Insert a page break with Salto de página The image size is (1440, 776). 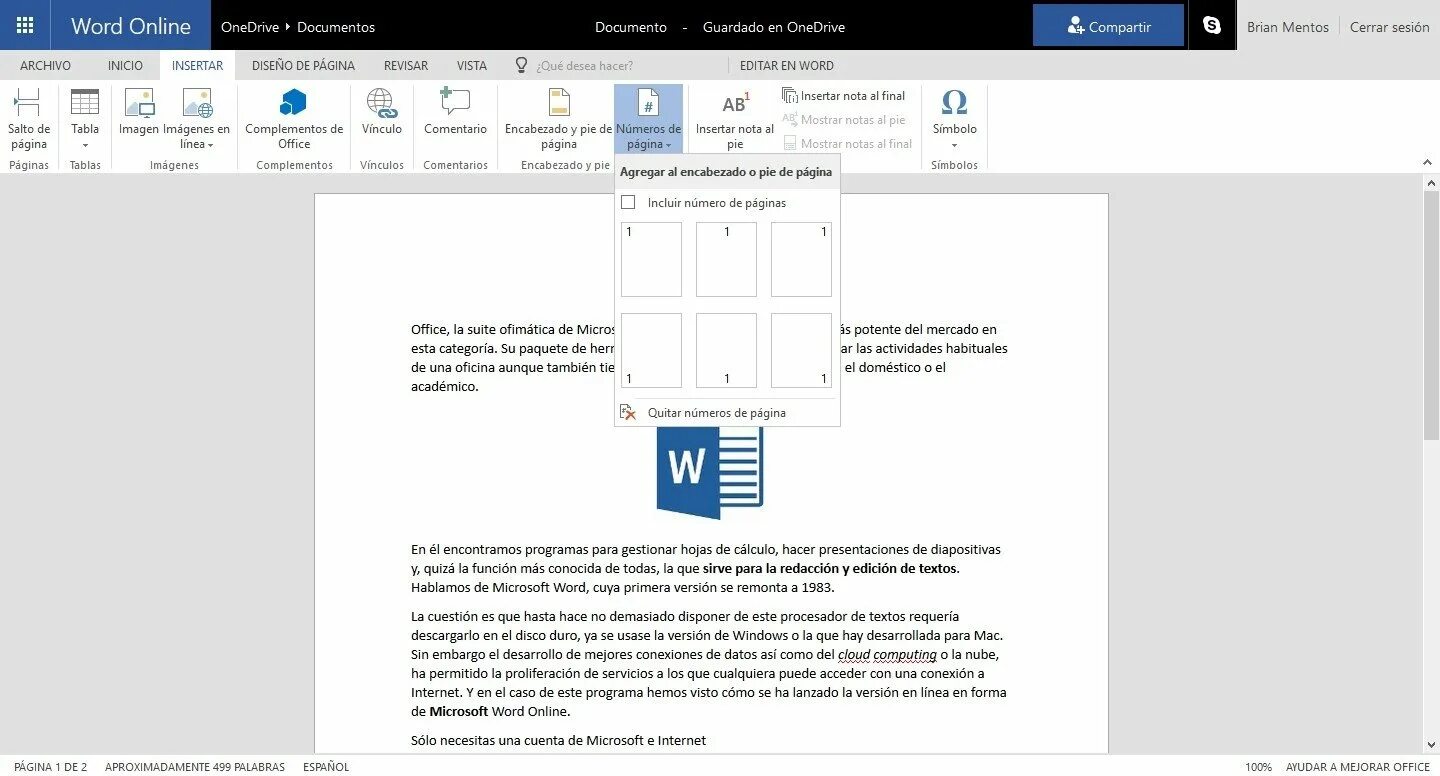[29, 119]
